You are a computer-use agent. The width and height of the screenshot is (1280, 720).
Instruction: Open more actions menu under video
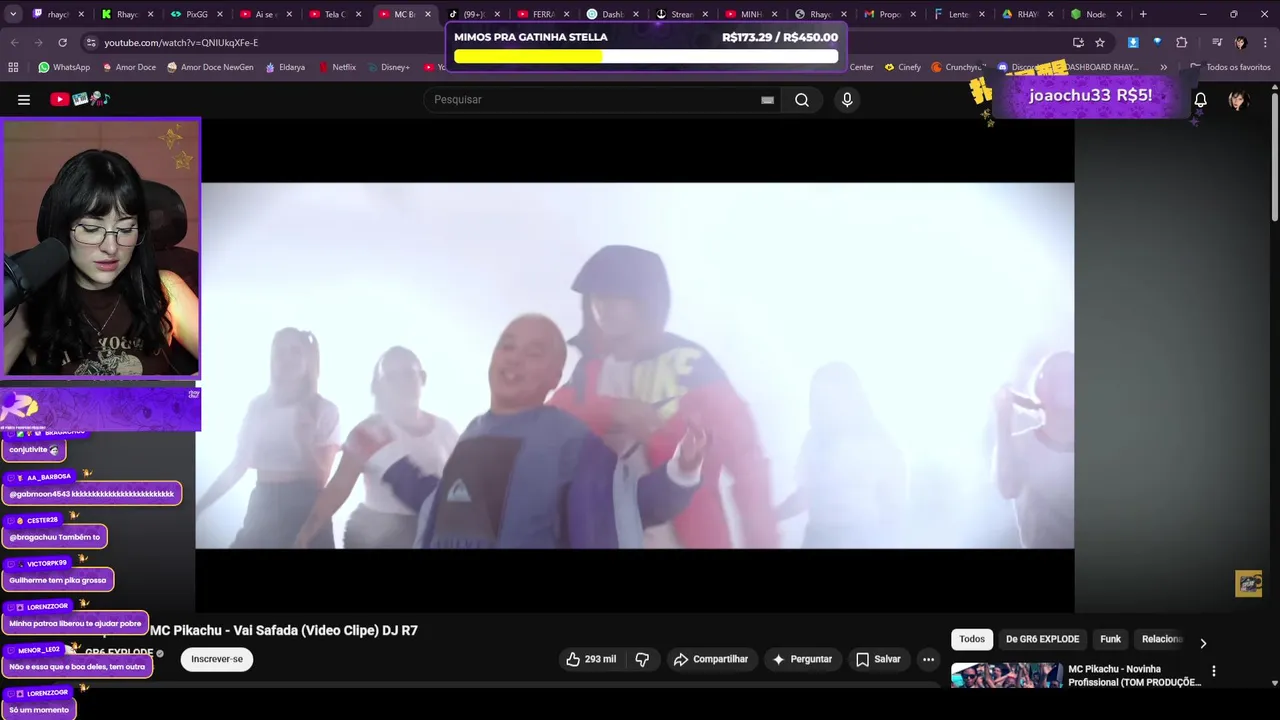click(x=928, y=659)
